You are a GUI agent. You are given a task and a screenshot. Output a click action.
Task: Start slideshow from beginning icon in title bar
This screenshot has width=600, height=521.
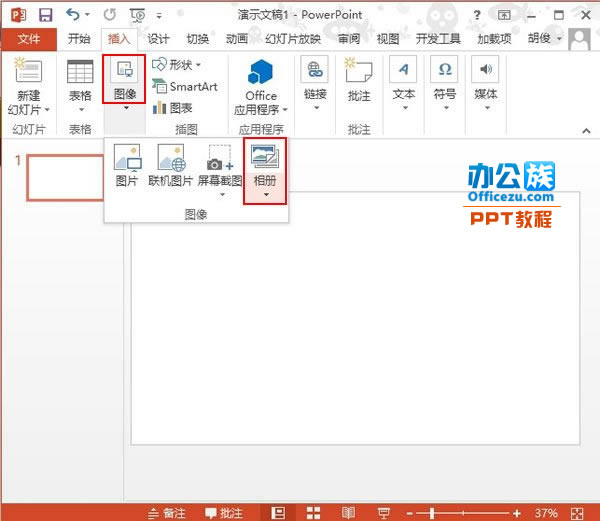click(137, 15)
